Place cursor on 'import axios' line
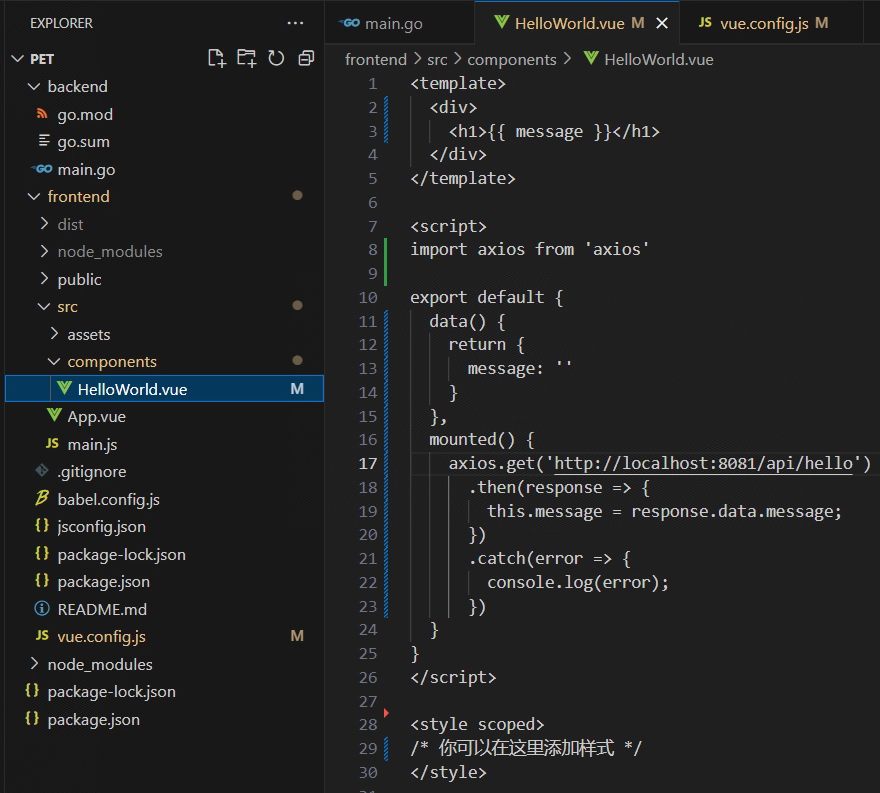This screenshot has height=793, width=880. pos(529,249)
